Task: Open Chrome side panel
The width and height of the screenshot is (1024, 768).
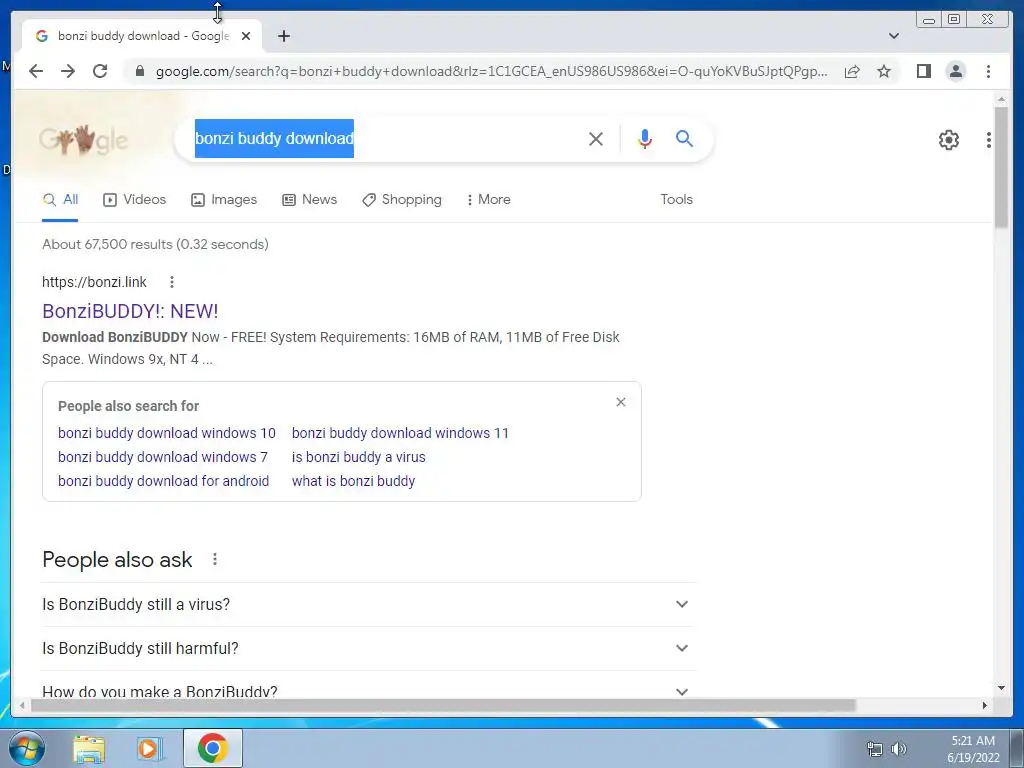Action: click(x=923, y=71)
